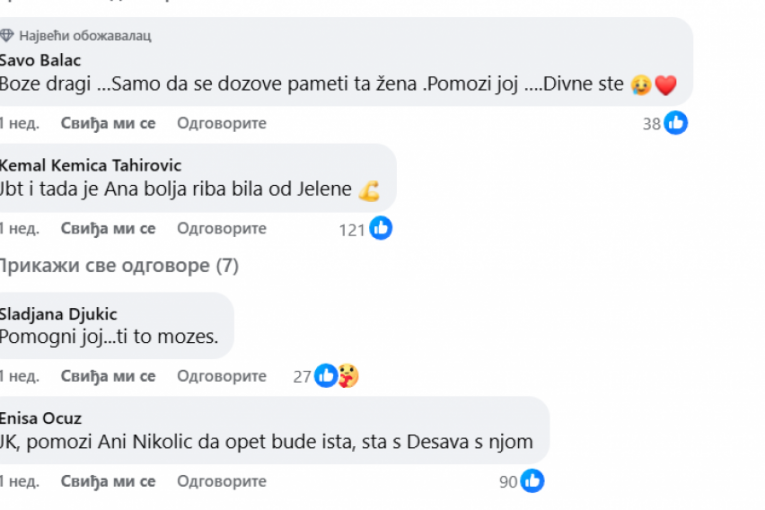Open Sladjana Djukic's profile
The width and height of the screenshot is (765, 510).
[58, 314]
